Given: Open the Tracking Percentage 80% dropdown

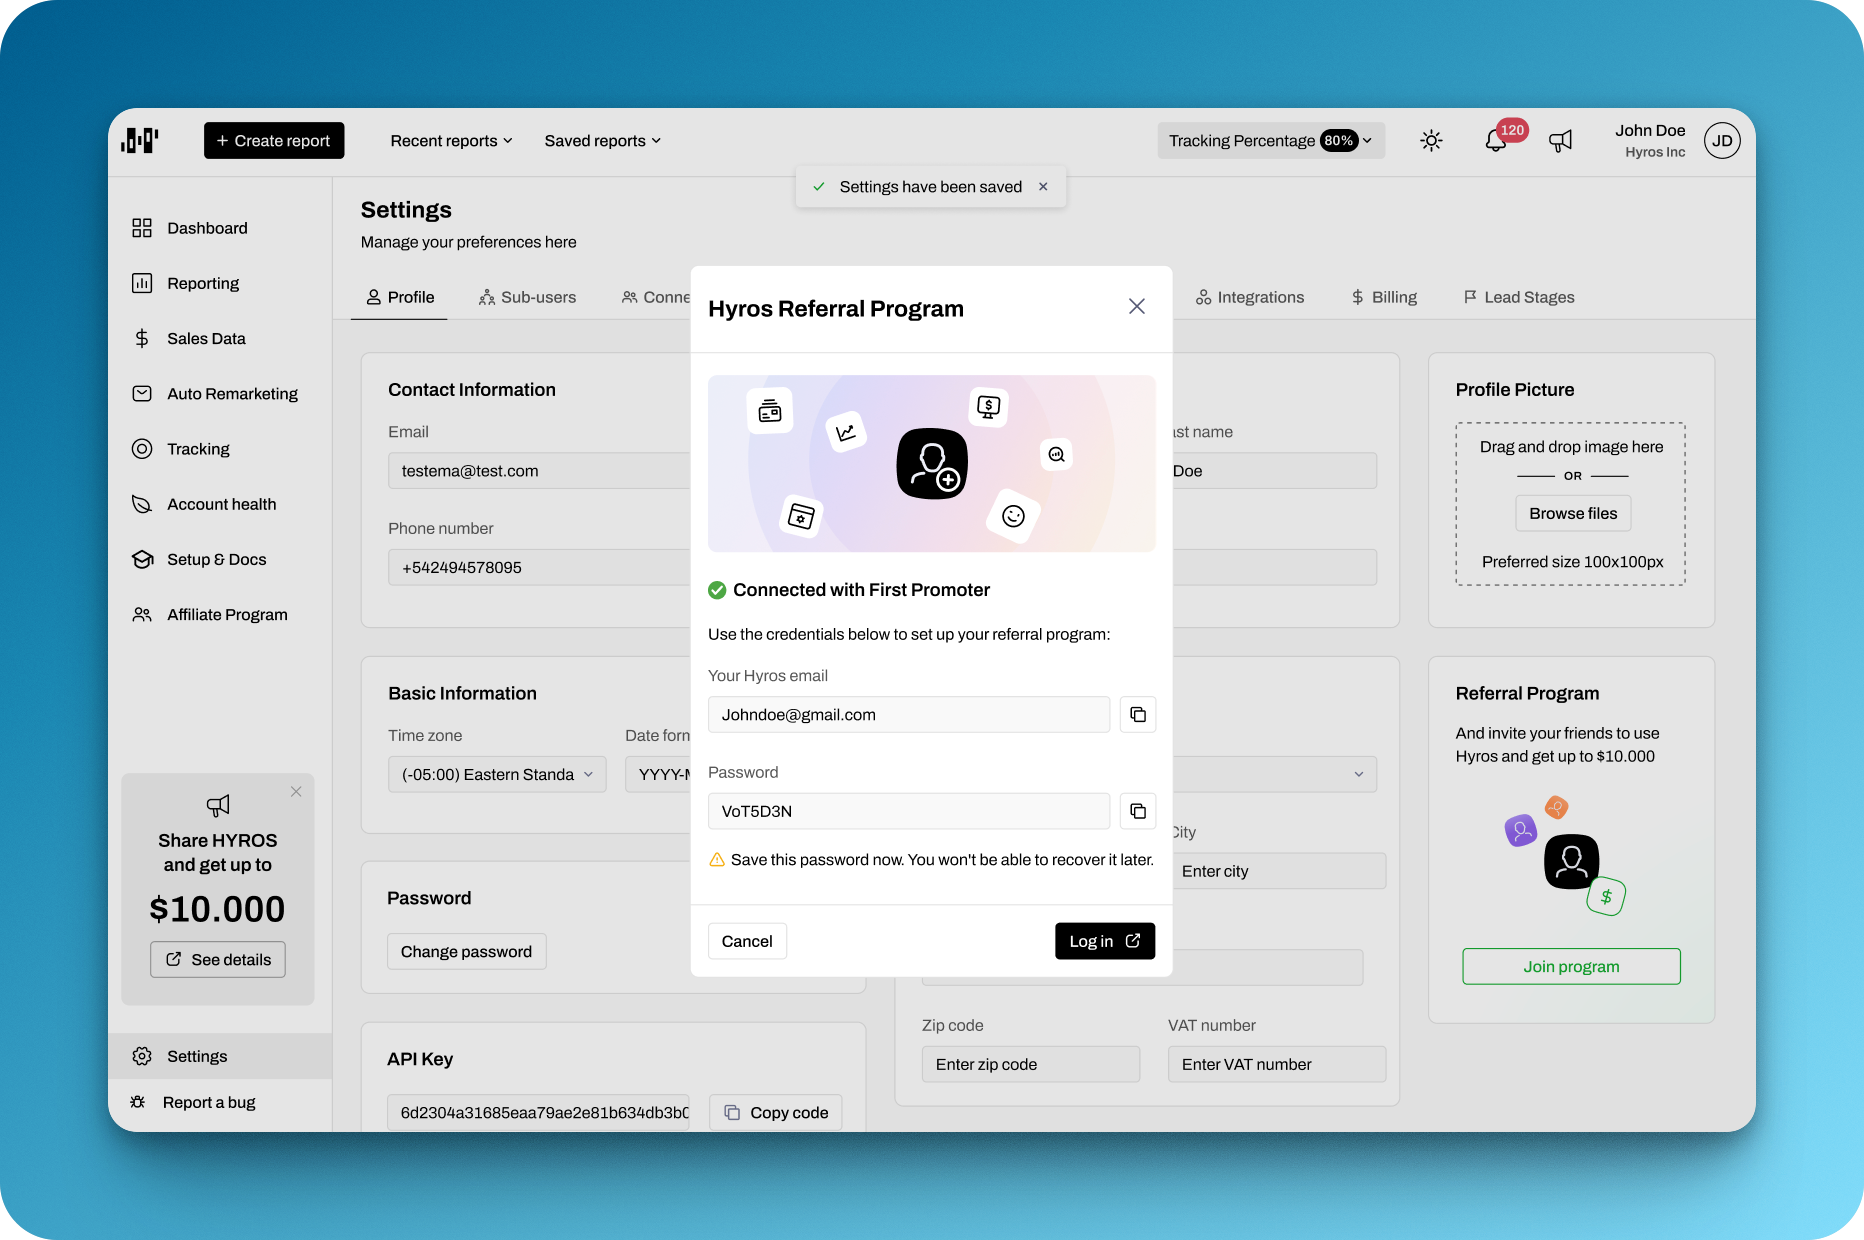Looking at the screenshot, I should 1270,141.
